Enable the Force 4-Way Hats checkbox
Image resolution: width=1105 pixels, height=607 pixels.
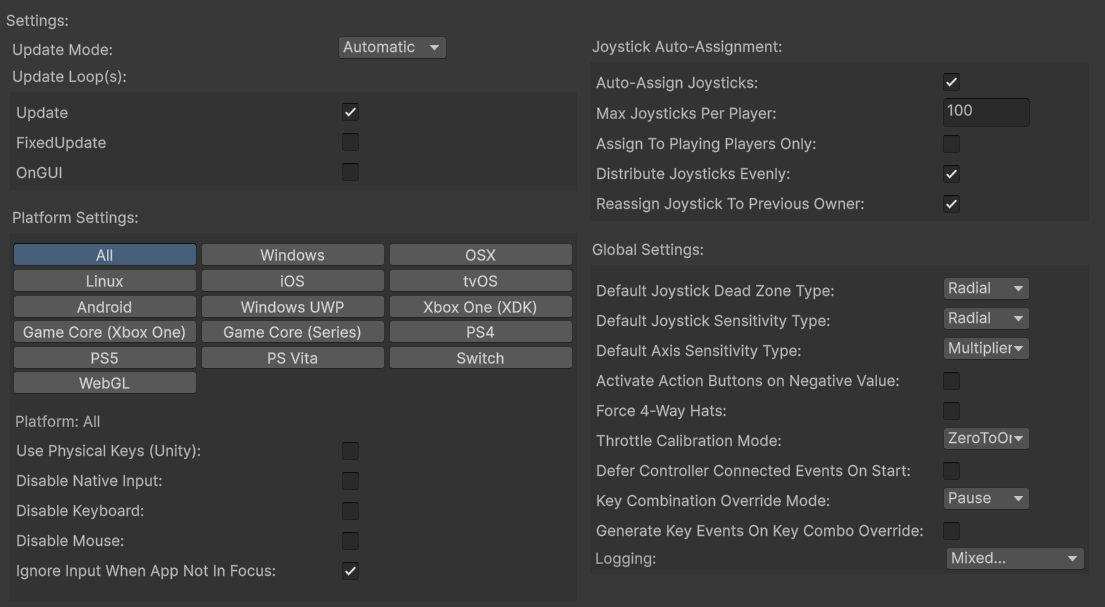pos(951,410)
